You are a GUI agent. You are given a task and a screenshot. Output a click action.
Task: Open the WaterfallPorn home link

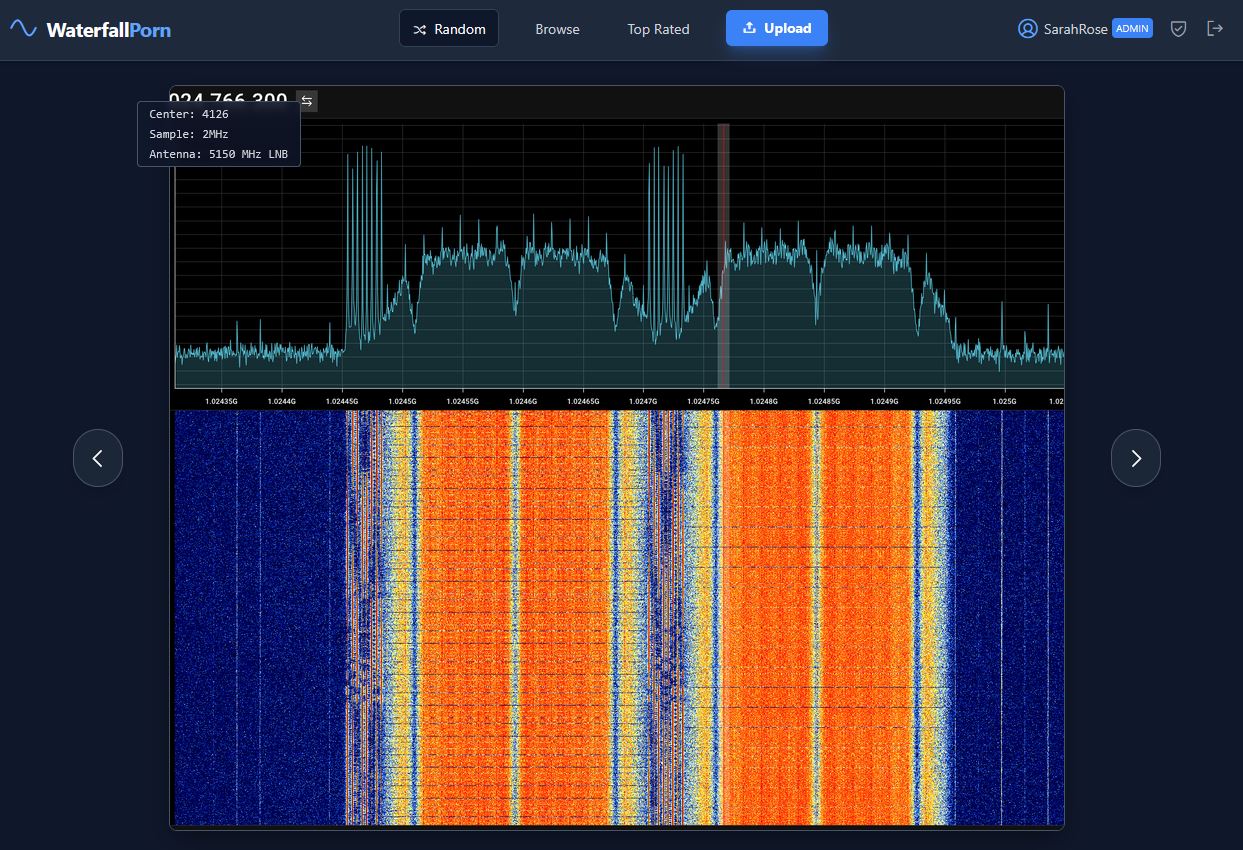91,29
